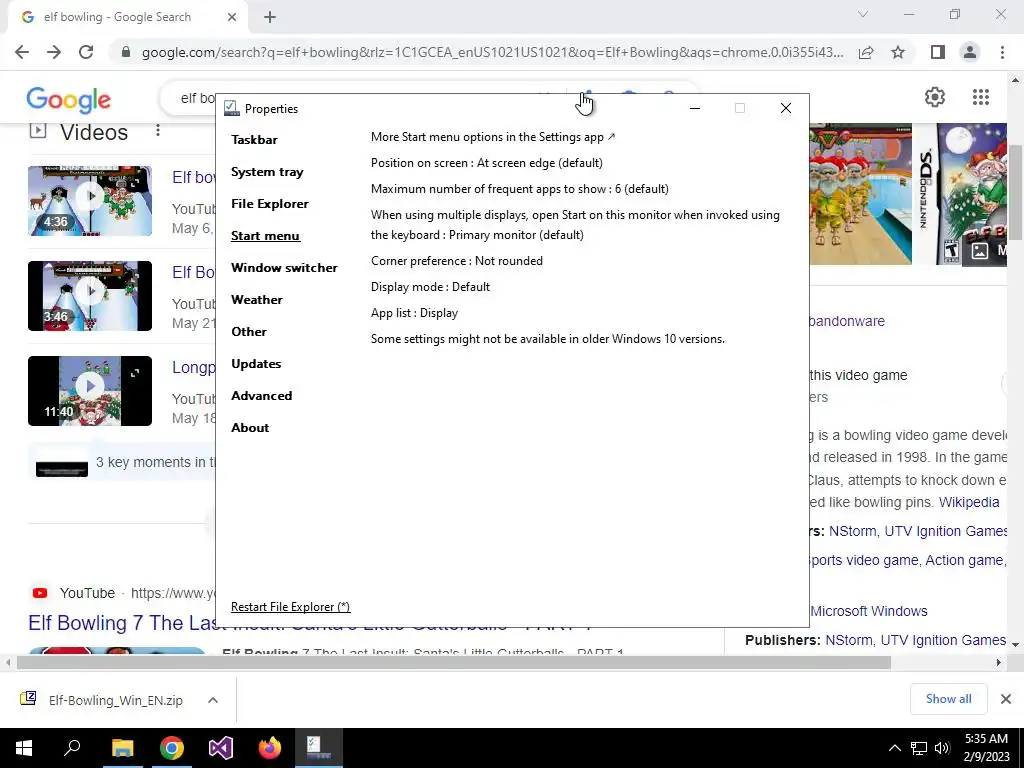Open taskbar Search
The image size is (1024, 768).
click(x=72, y=748)
